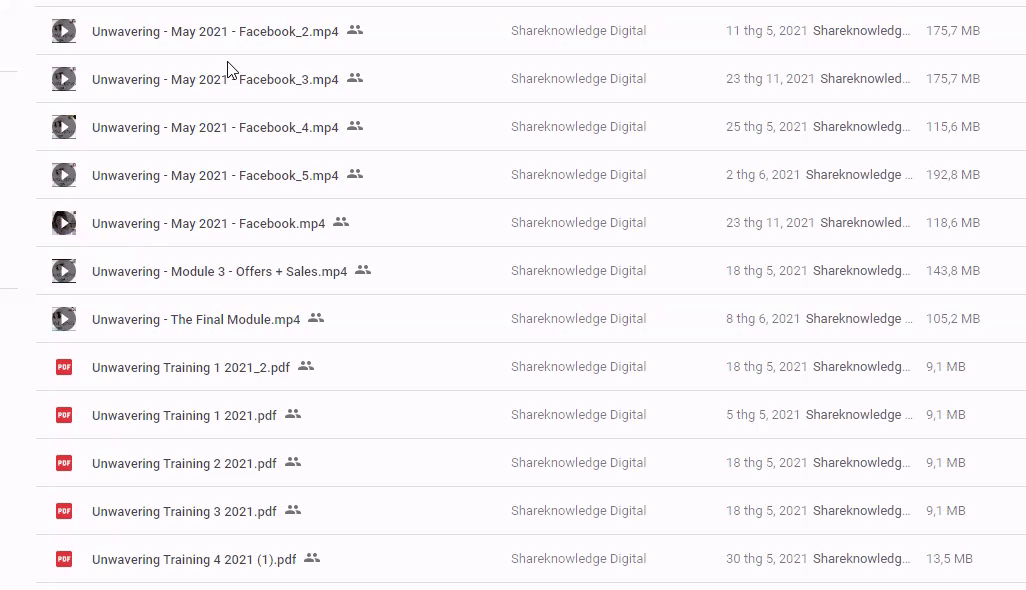Click video thumbnail icon of Facebook.mp4 file
Image resolution: width=1026 pixels, height=590 pixels.
[x=64, y=223]
